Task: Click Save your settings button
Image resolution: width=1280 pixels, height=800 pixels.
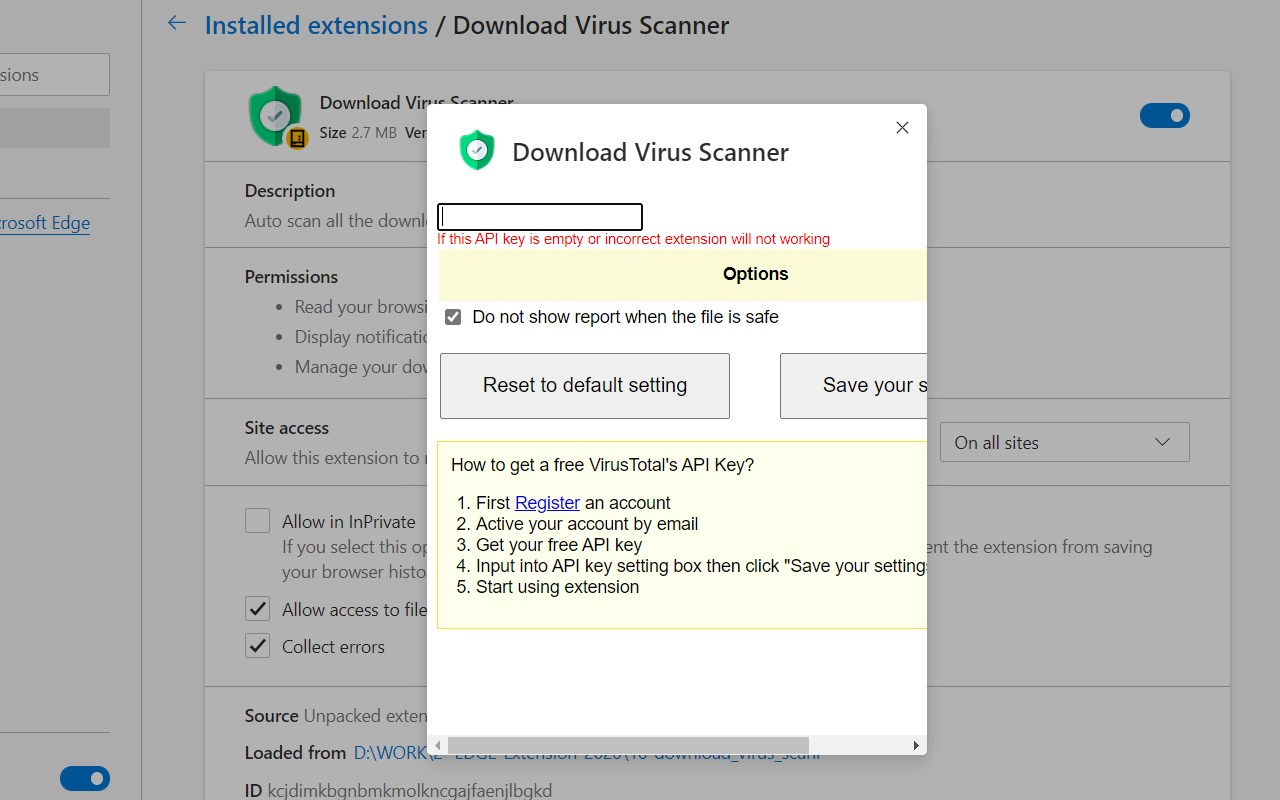Action: click(853, 385)
